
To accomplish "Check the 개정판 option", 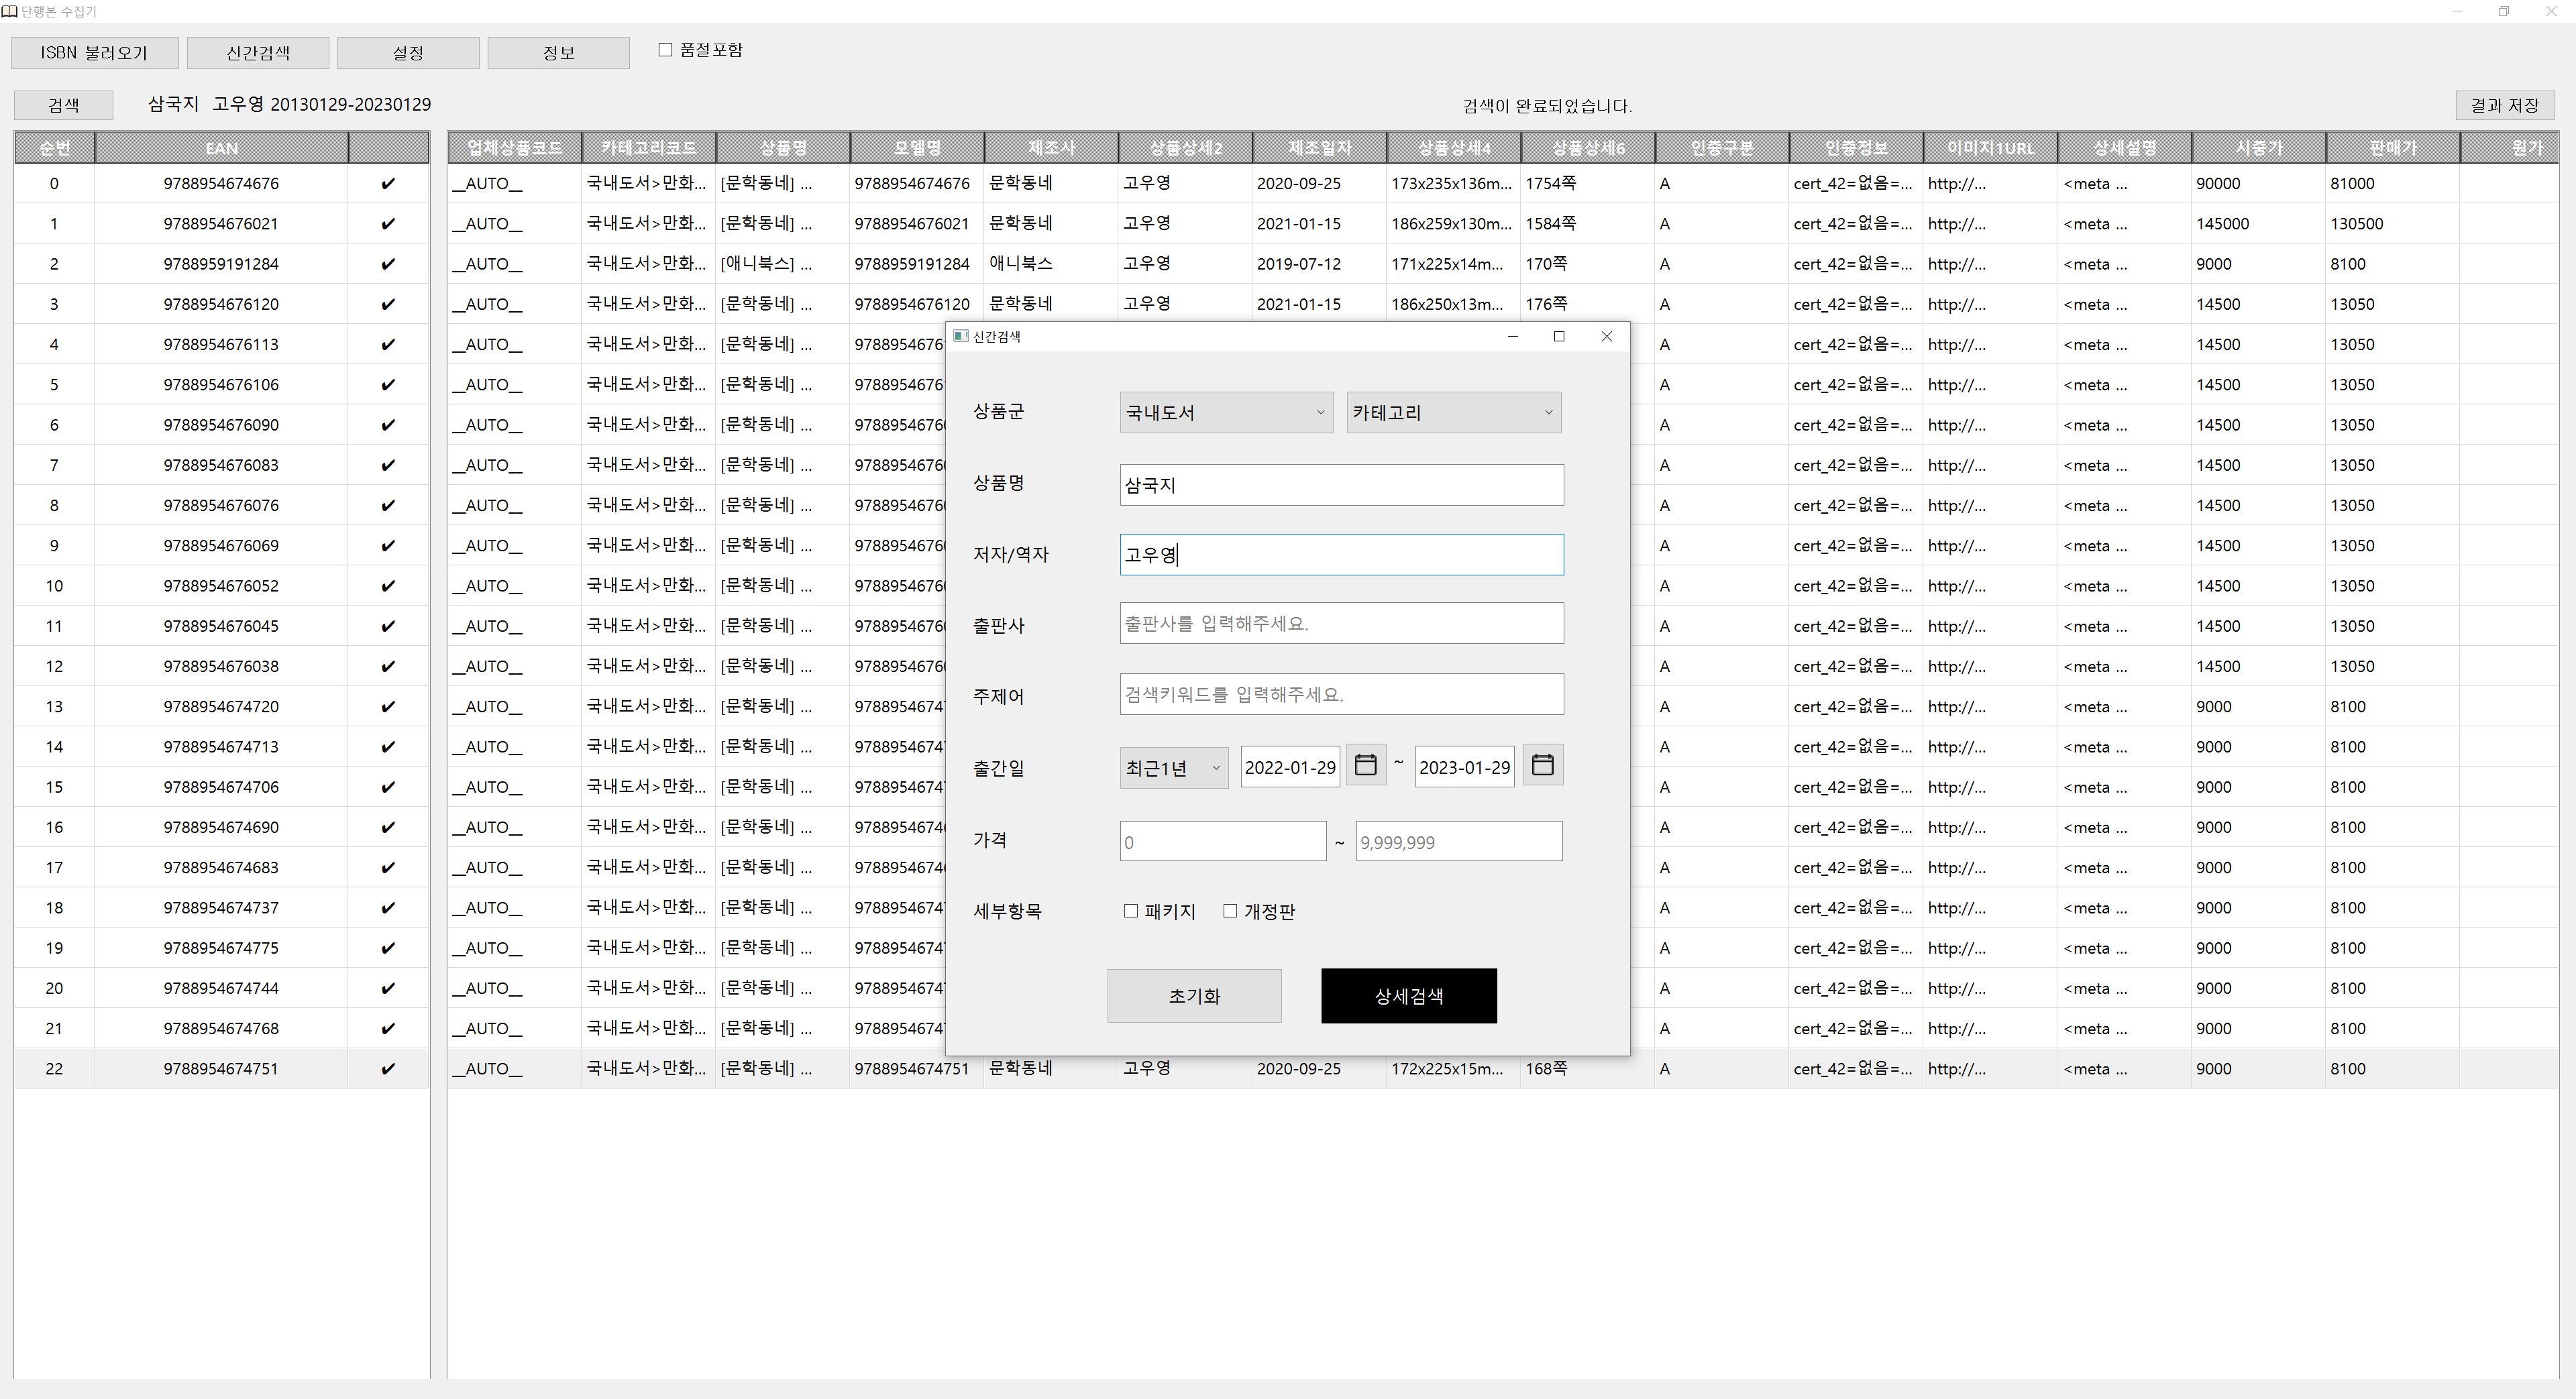I will pos(1230,911).
